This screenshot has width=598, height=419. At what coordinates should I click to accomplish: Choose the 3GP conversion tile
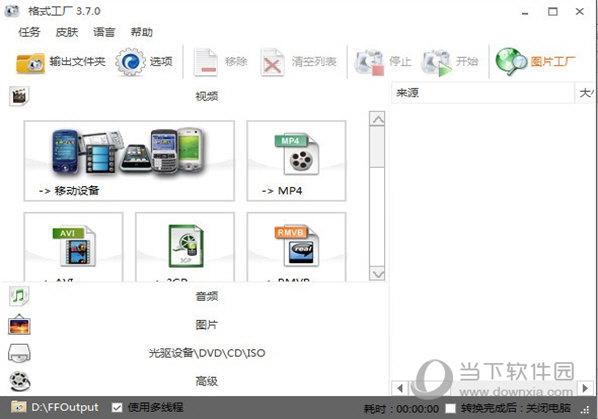185,247
